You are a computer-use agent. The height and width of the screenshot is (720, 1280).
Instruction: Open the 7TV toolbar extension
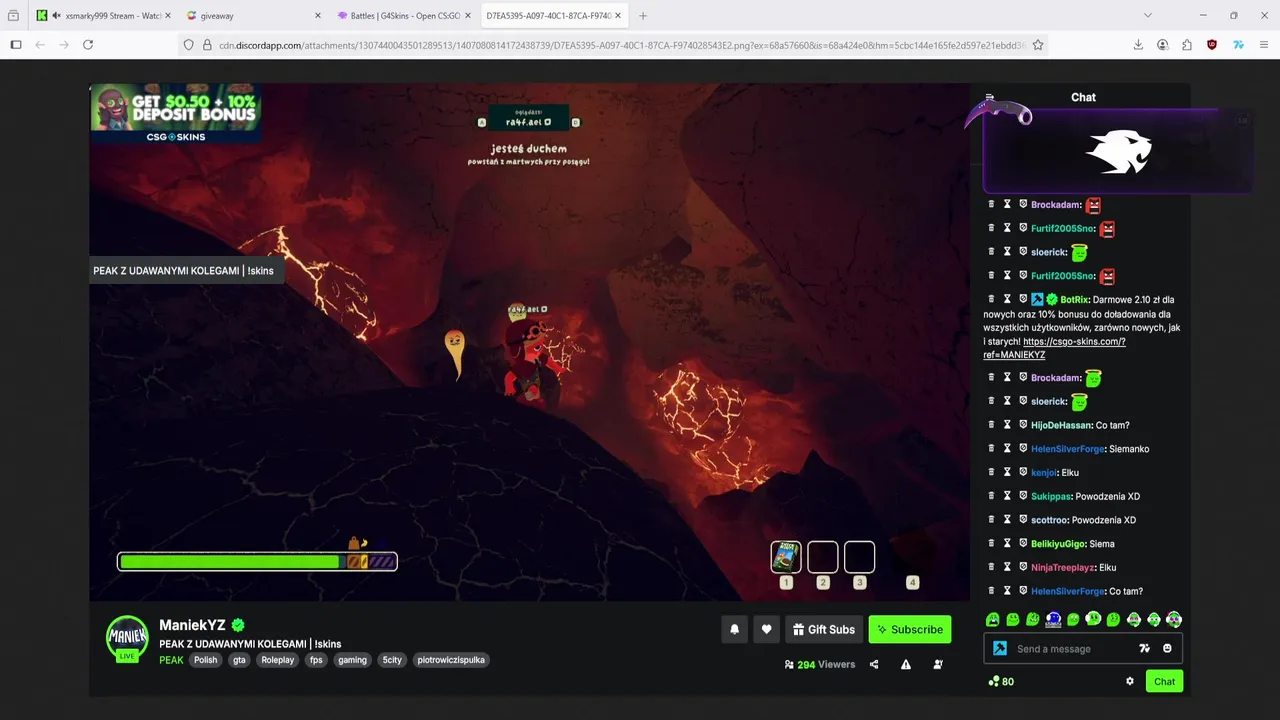[x=1238, y=45]
